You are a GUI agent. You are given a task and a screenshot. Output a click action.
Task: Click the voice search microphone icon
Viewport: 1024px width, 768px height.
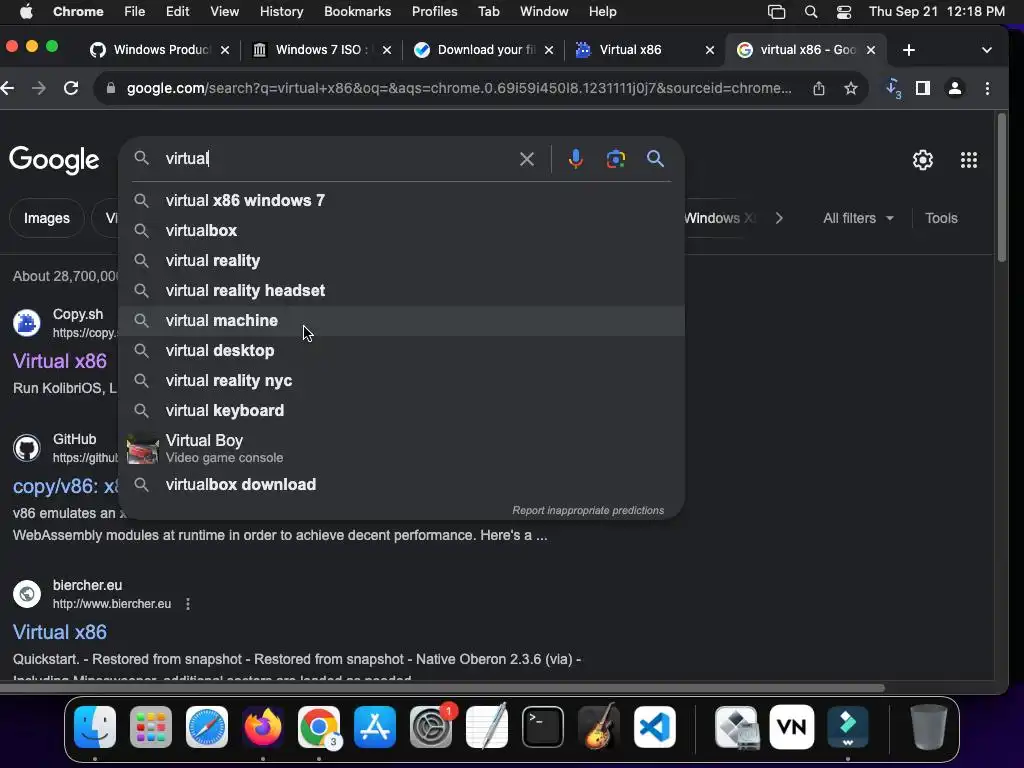575,159
